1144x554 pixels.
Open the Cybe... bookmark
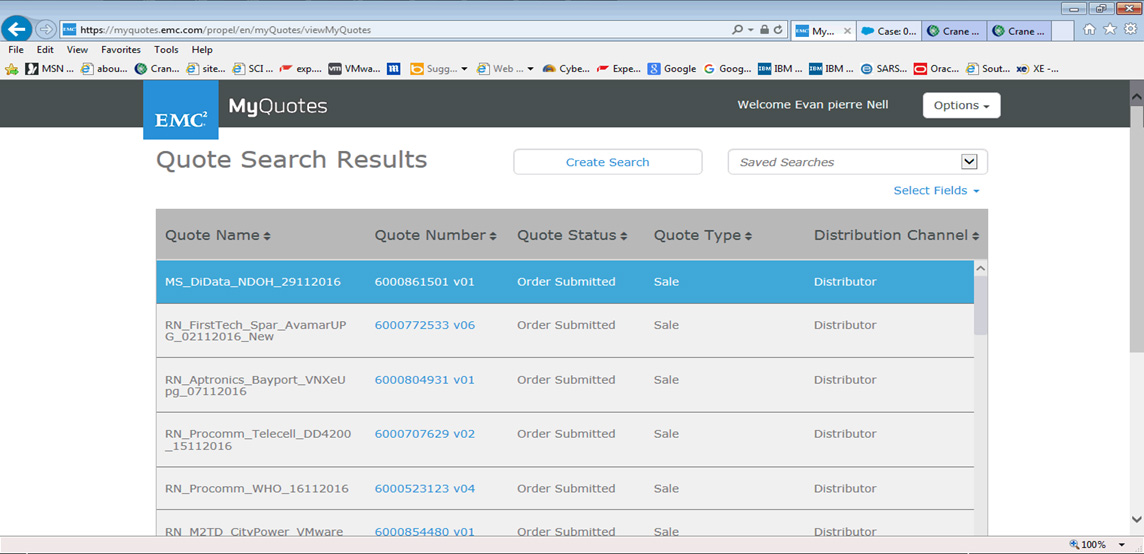(567, 69)
